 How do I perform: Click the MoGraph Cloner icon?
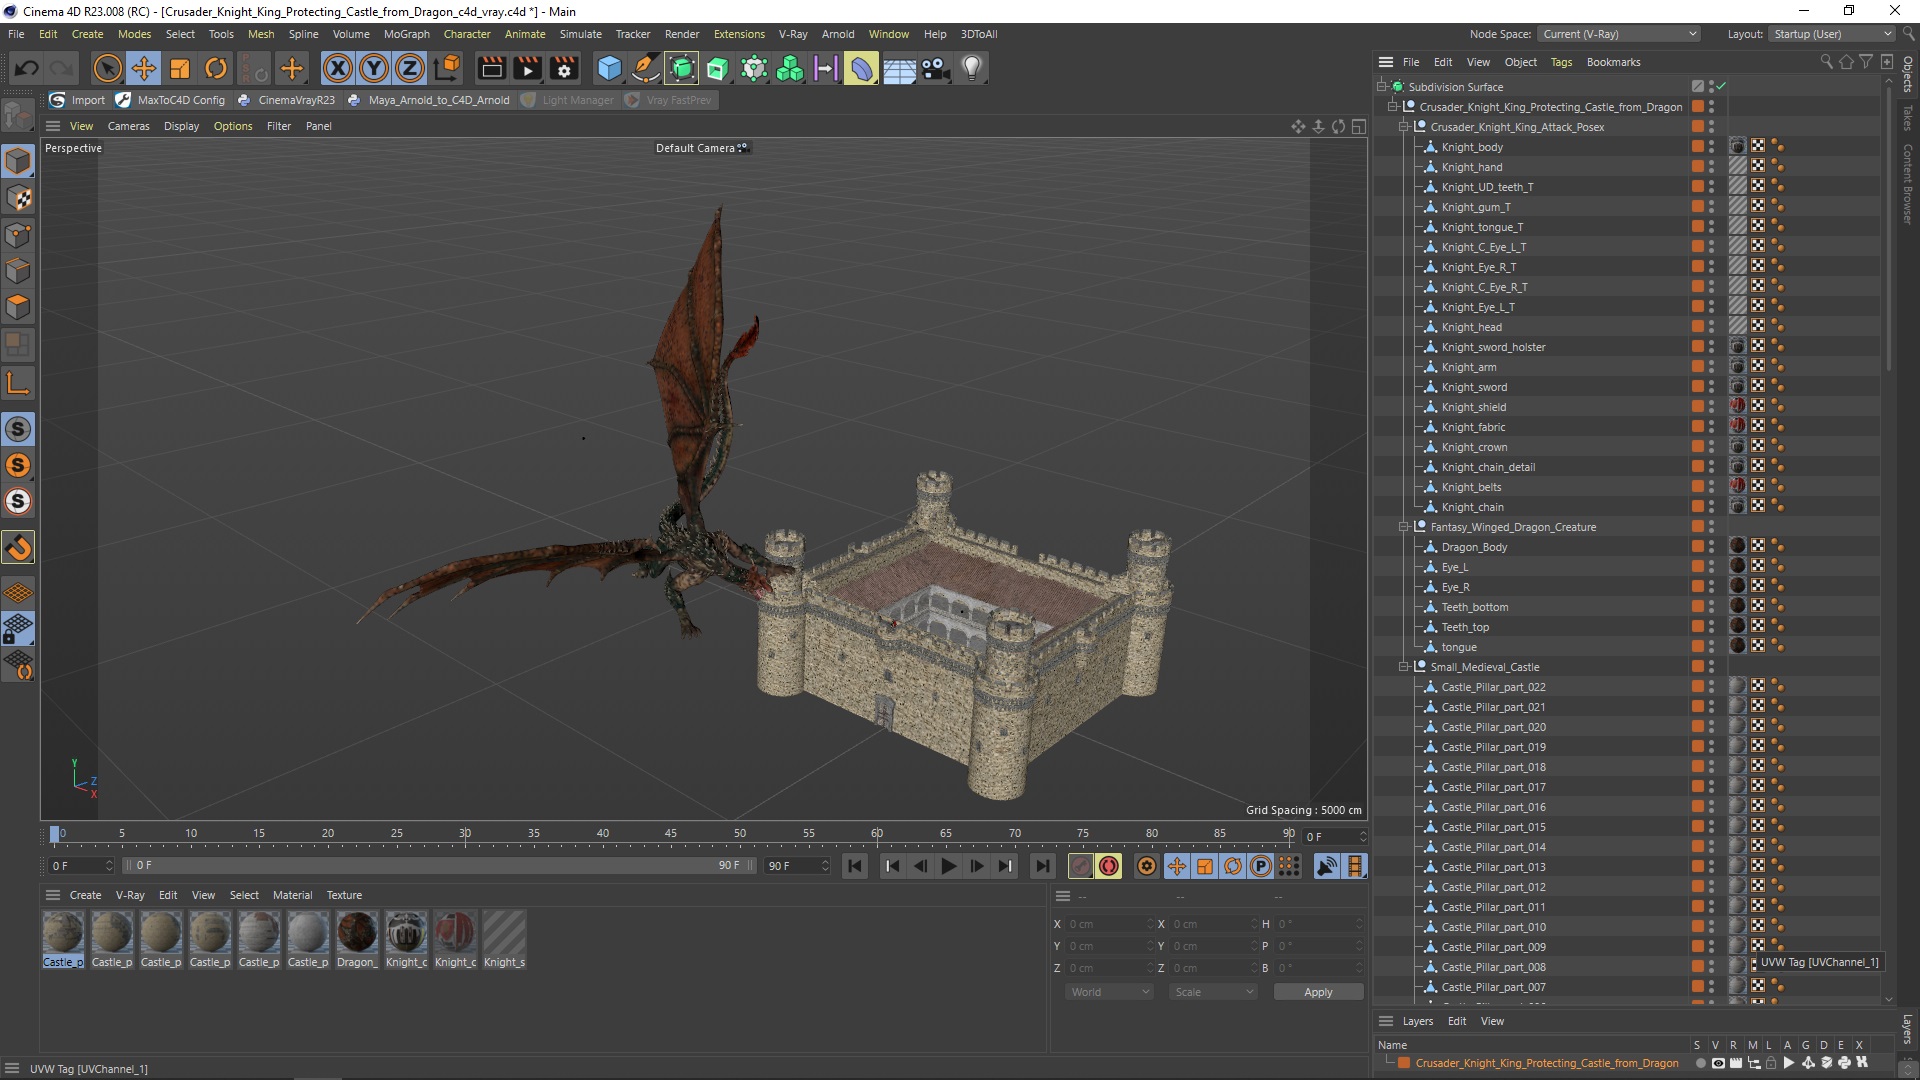tap(790, 68)
